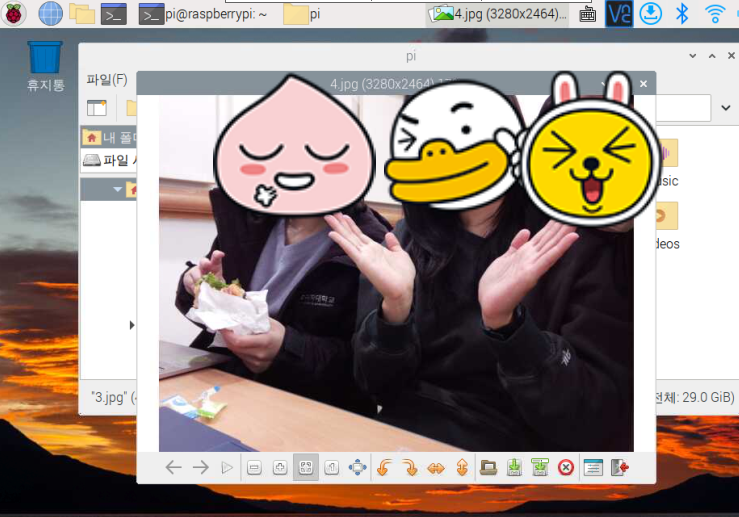739x517 pixels.
Task: Select 4.jpg taskbar window button
Action: [499, 14]
